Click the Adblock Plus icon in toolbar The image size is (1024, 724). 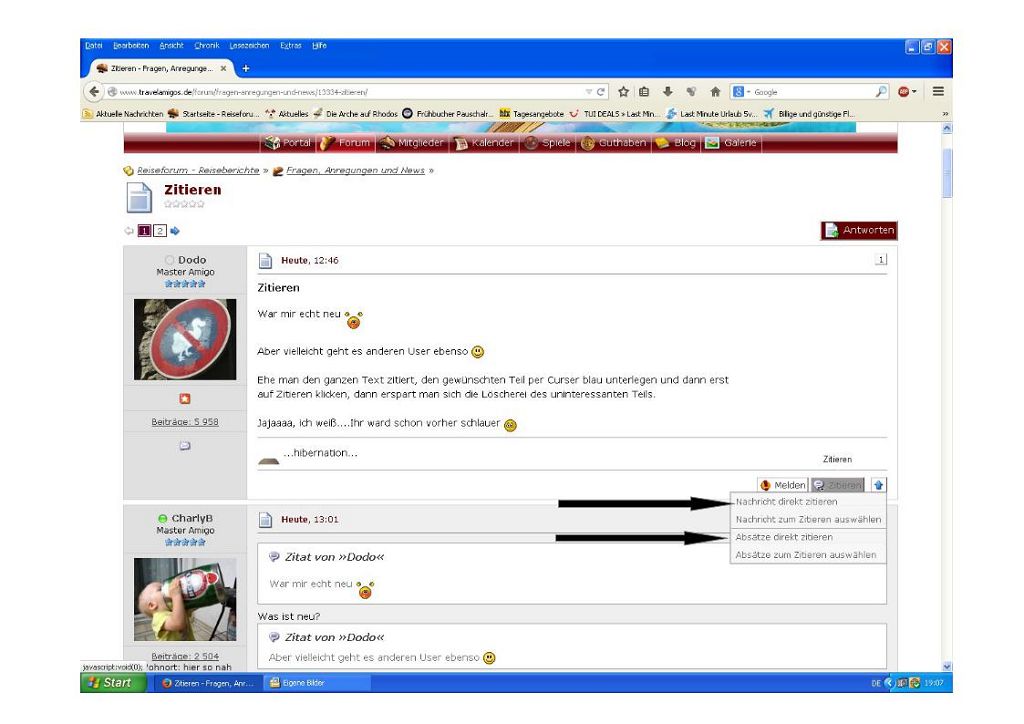click(x=903, y=92)
